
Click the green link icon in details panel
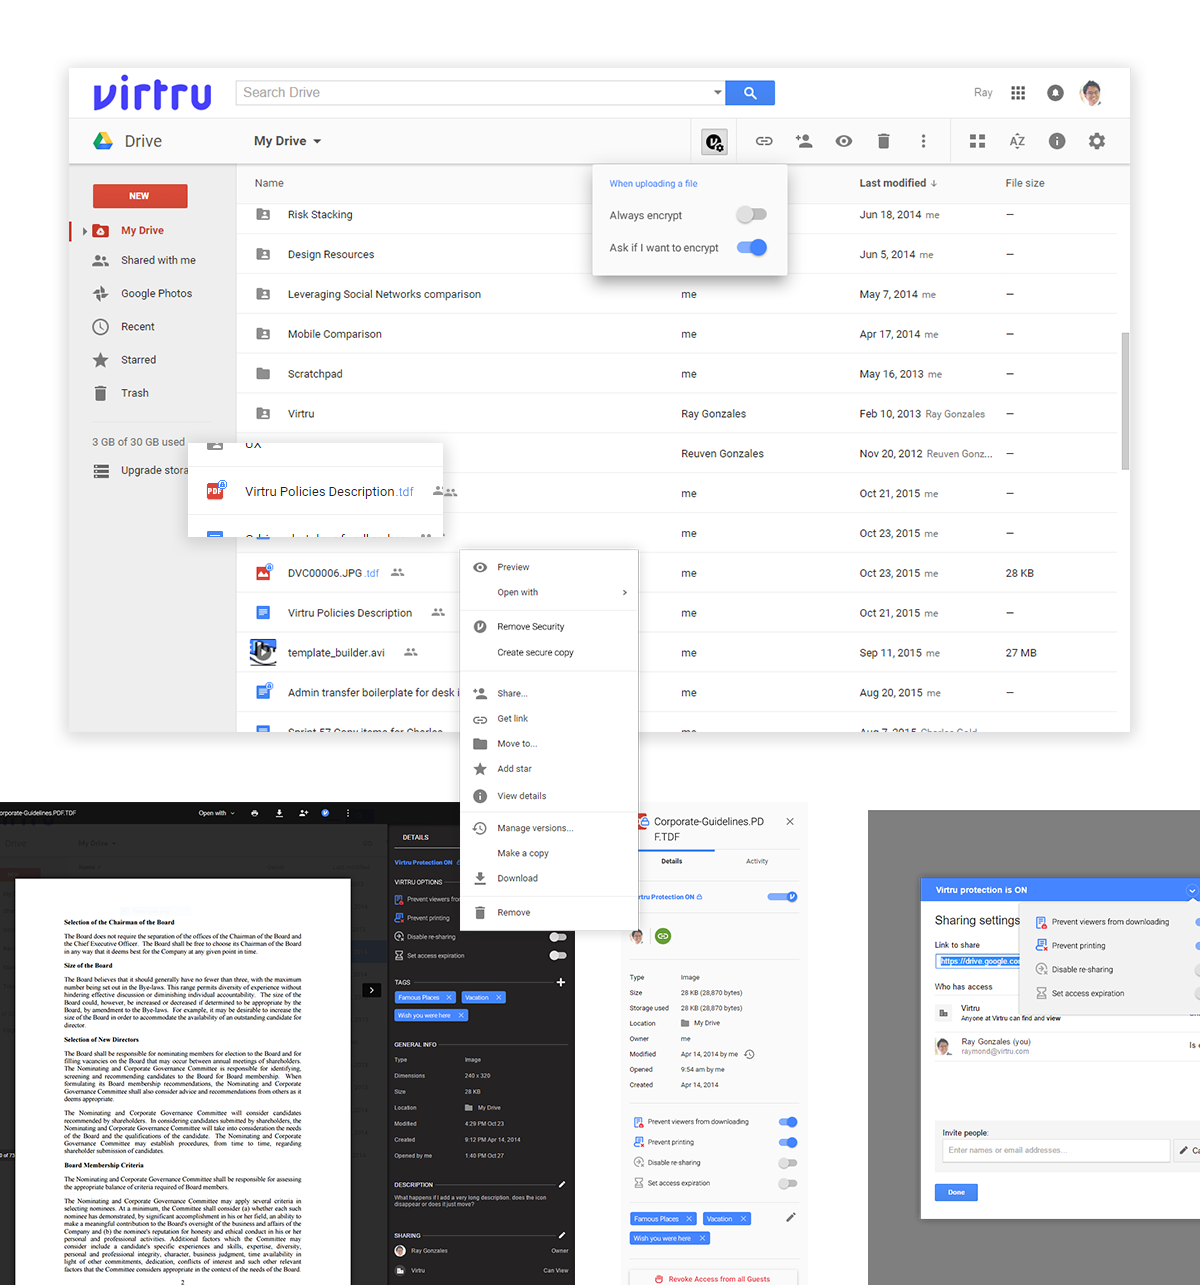coord(663,936)
